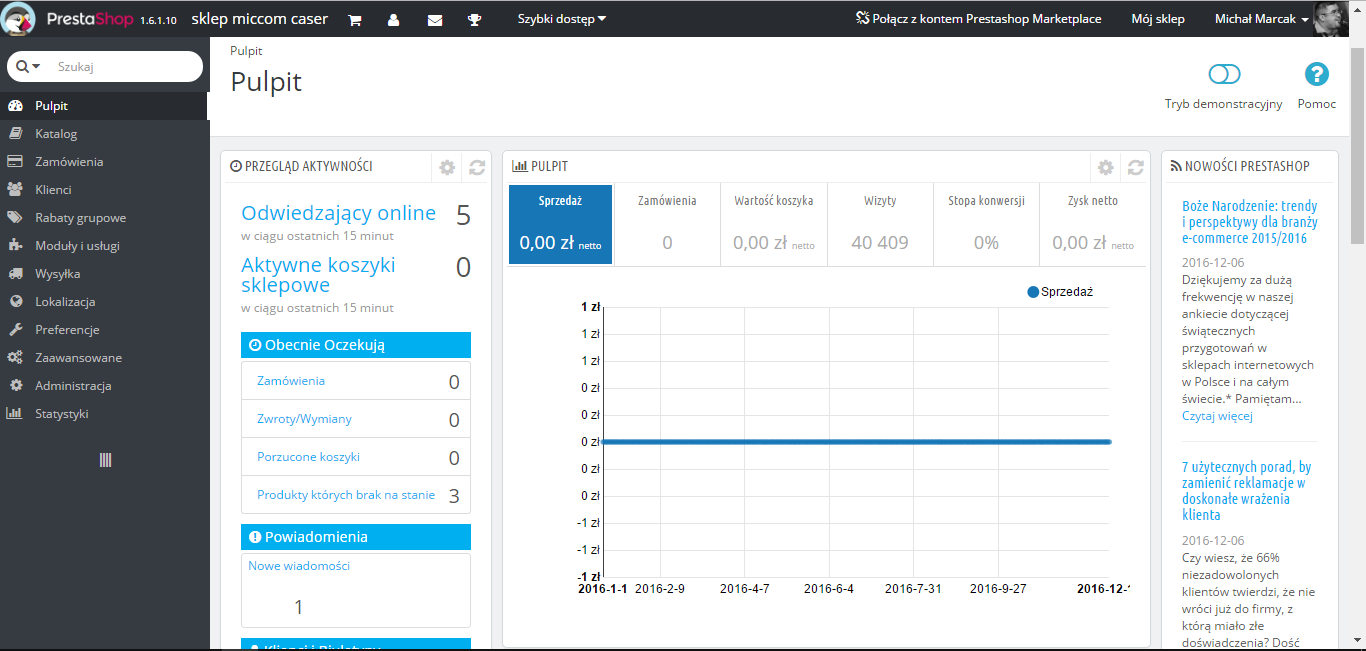Image resolution: width=1366 pixels, height=651 pixels.
Task: Open Katalog in the sidebar menu
Action: coord(56,134)
